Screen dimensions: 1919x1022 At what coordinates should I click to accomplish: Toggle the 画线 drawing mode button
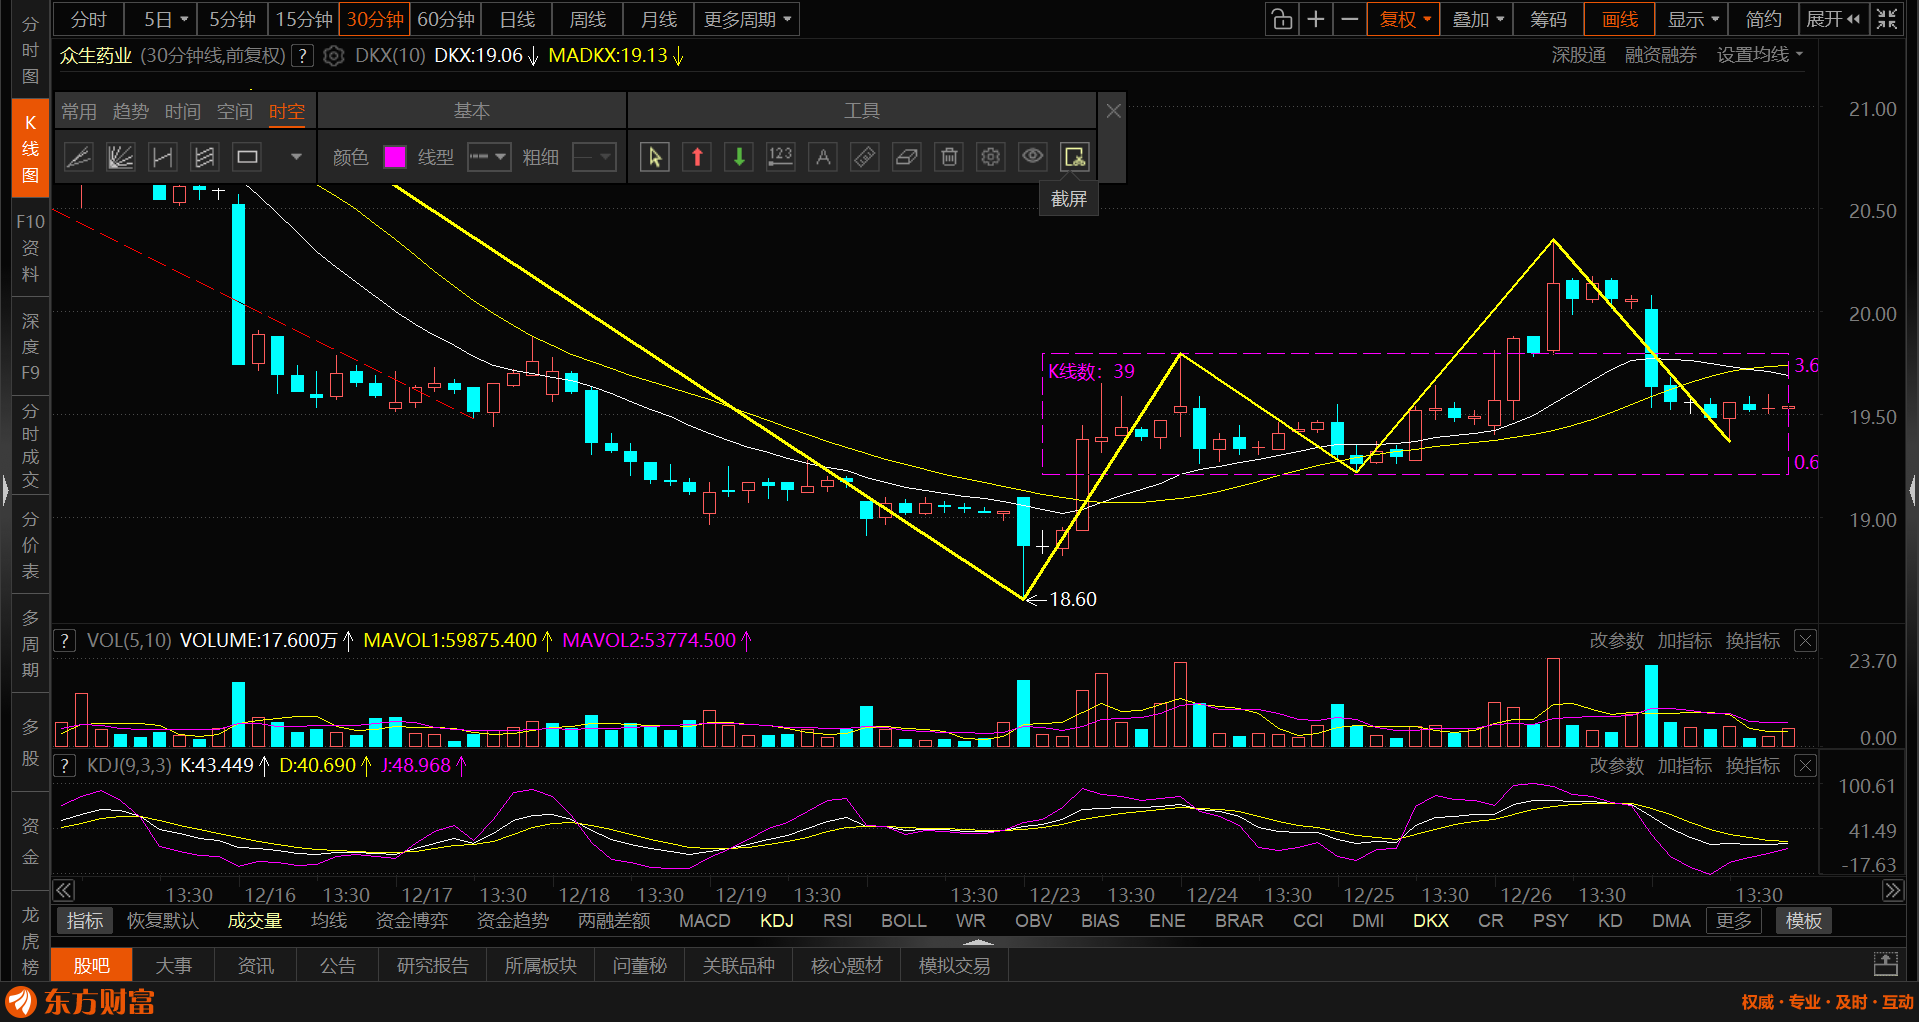click(1620, 19)
